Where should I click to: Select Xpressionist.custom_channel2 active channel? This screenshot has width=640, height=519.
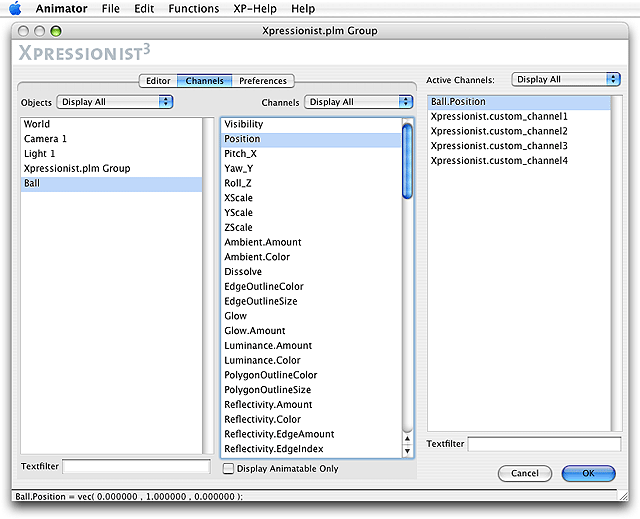click(x=519, y=131)
